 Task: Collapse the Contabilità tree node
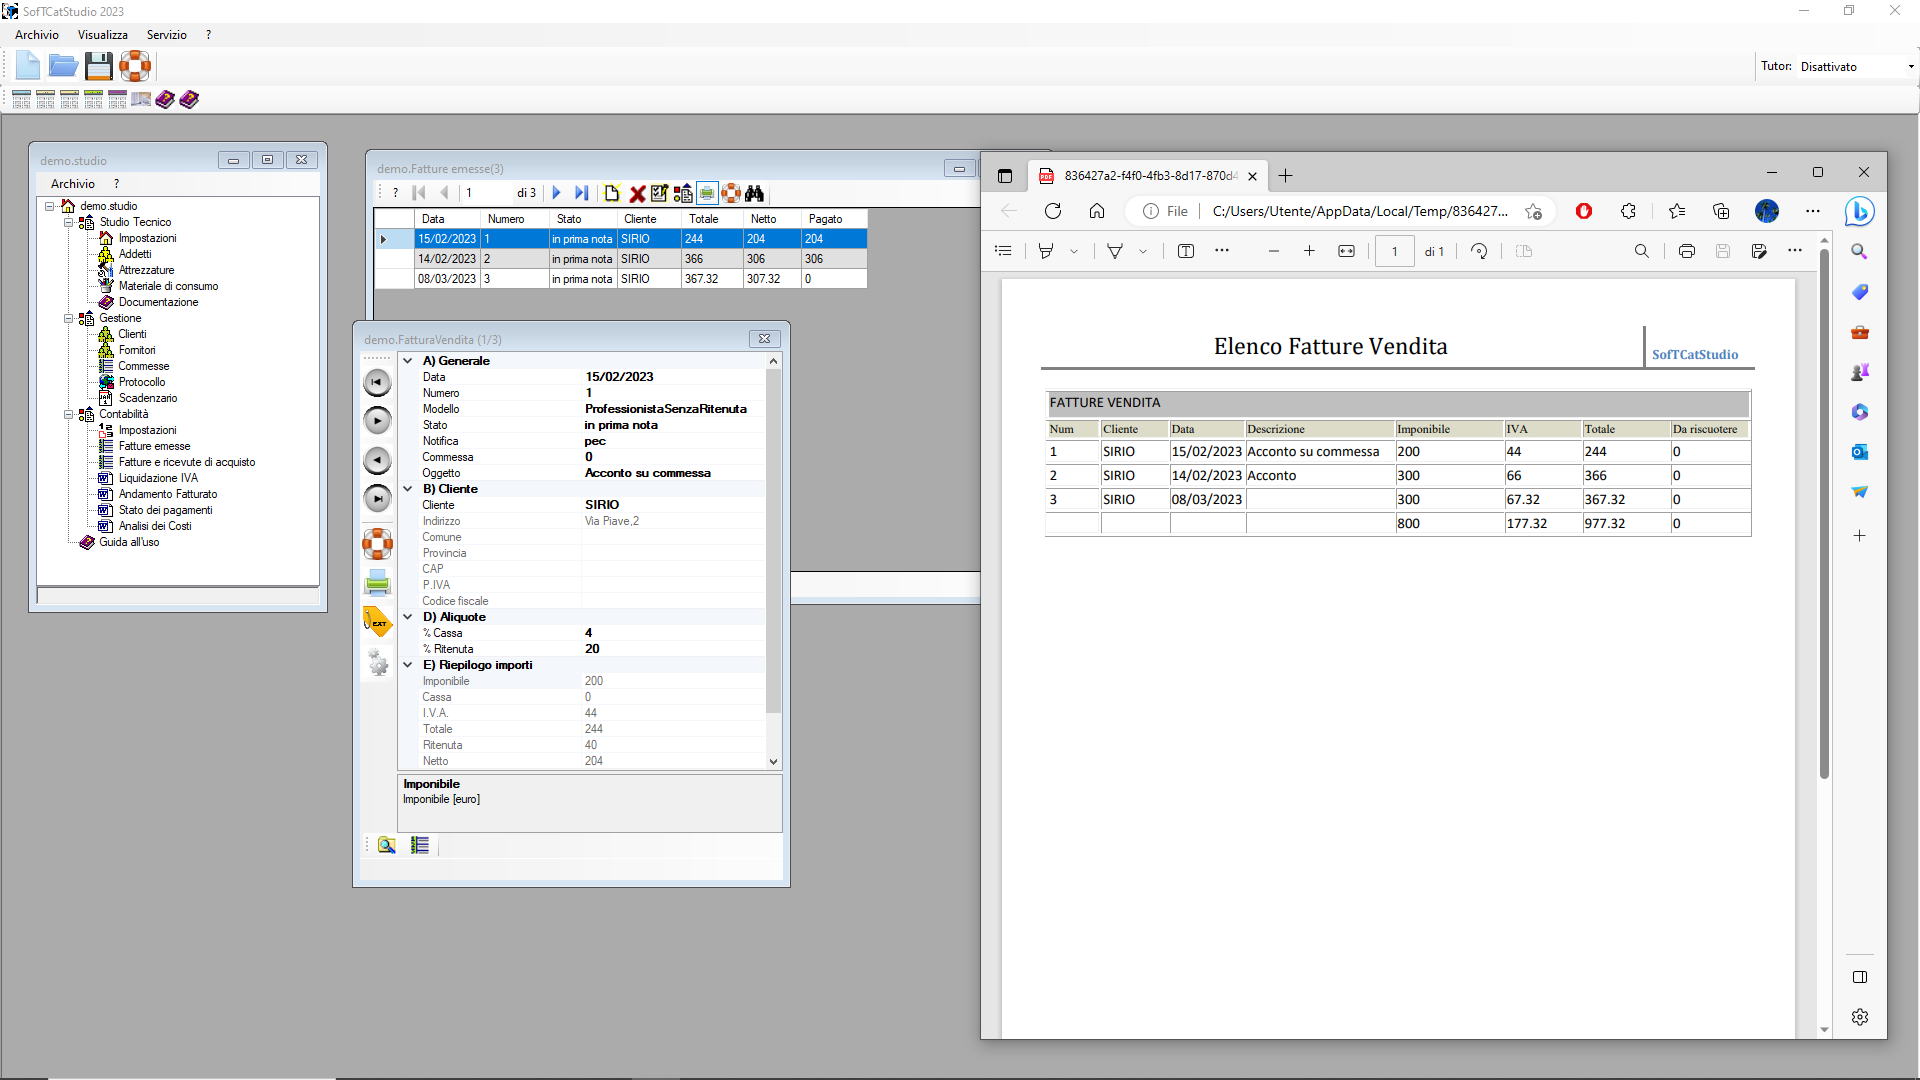coord(69,414)
